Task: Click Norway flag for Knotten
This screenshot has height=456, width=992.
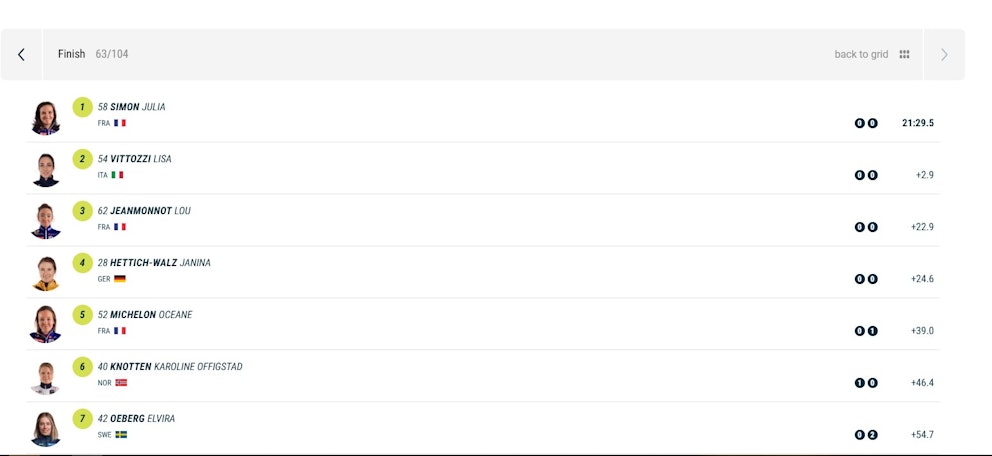Action: pyautogui.click(x=121, y=383)
